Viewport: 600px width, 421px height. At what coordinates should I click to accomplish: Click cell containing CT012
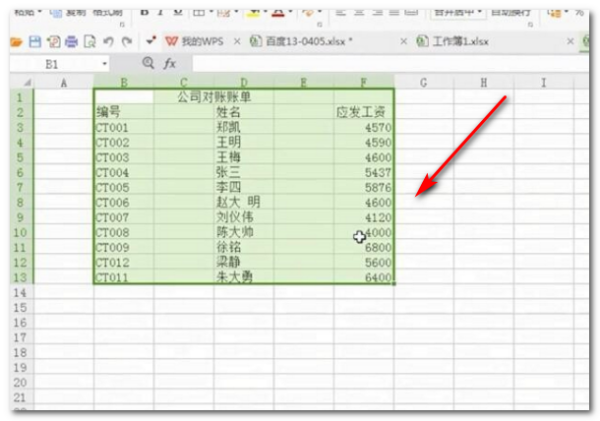click(x=123, y=263)
